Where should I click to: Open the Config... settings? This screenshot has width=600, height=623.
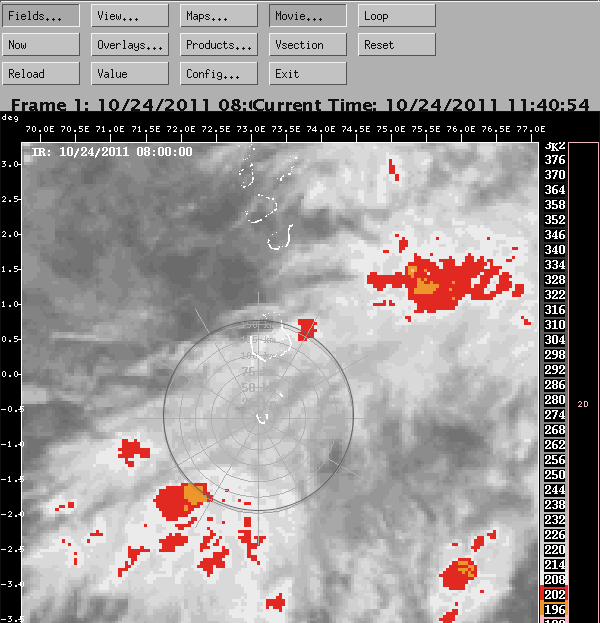click(x=219, y=74)
